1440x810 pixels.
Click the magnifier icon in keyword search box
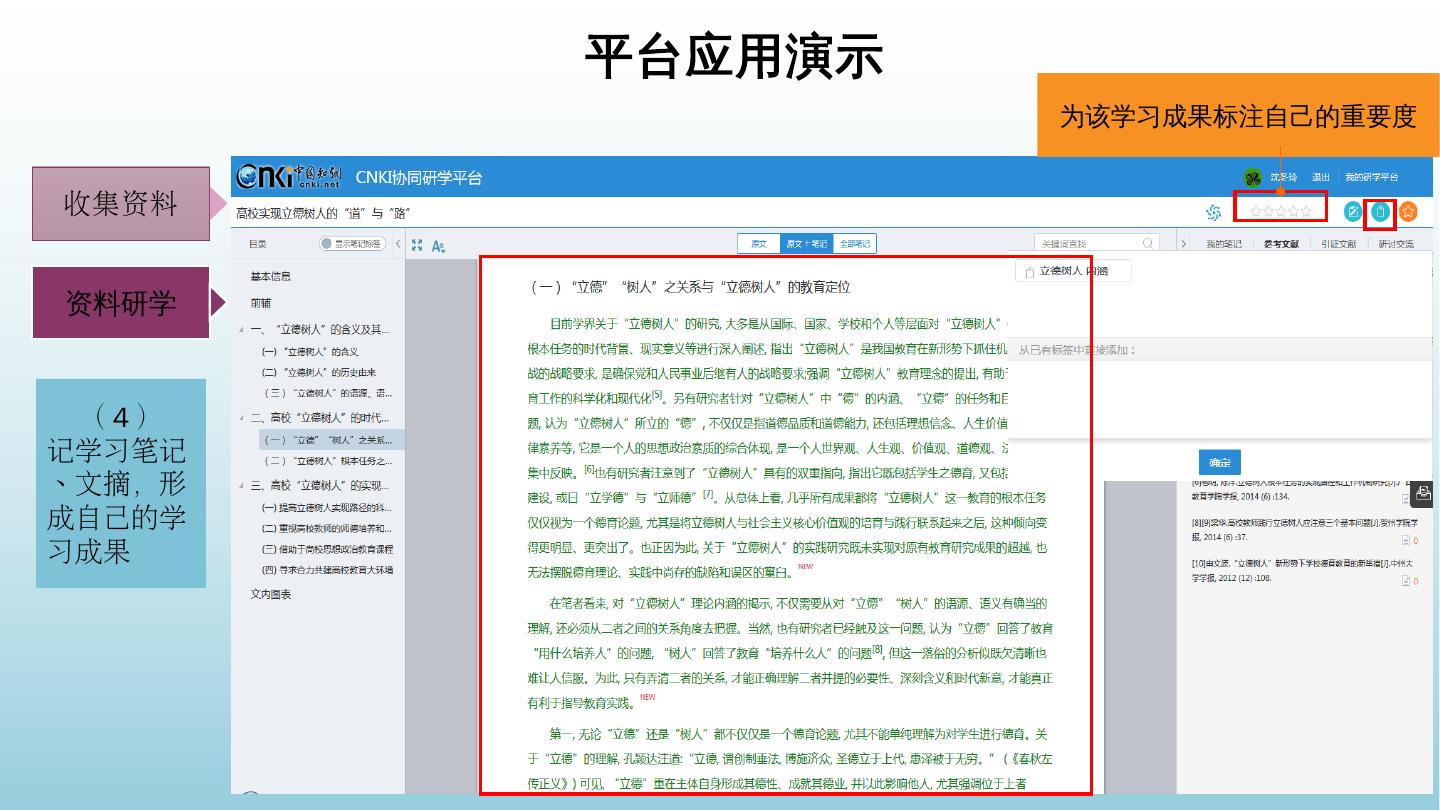1148,243
